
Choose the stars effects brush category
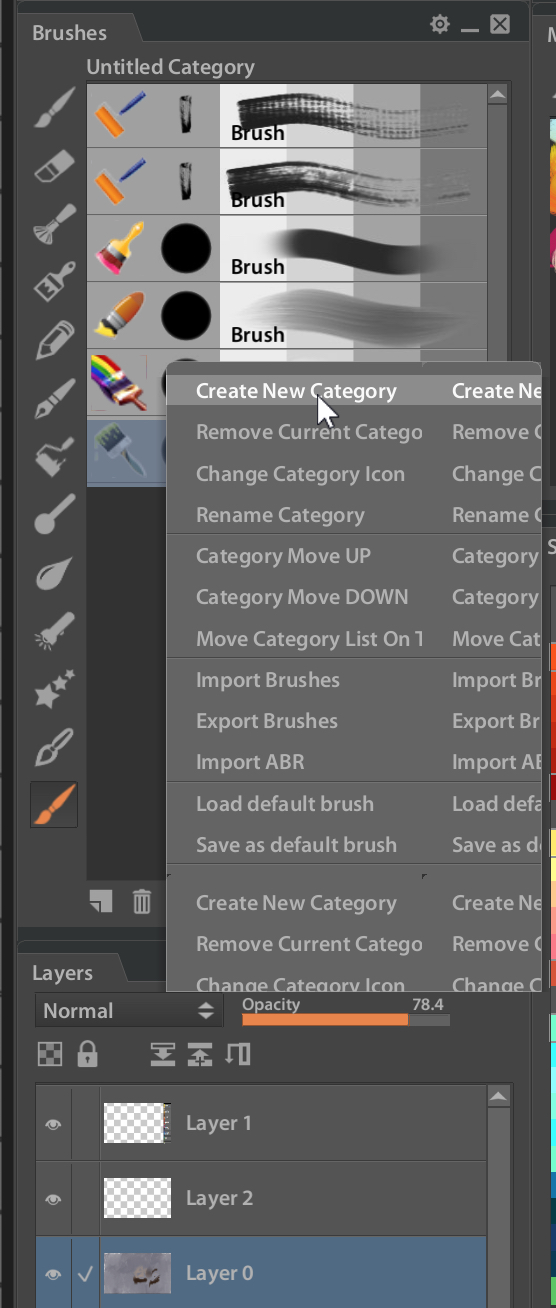(x=55, y=691)
